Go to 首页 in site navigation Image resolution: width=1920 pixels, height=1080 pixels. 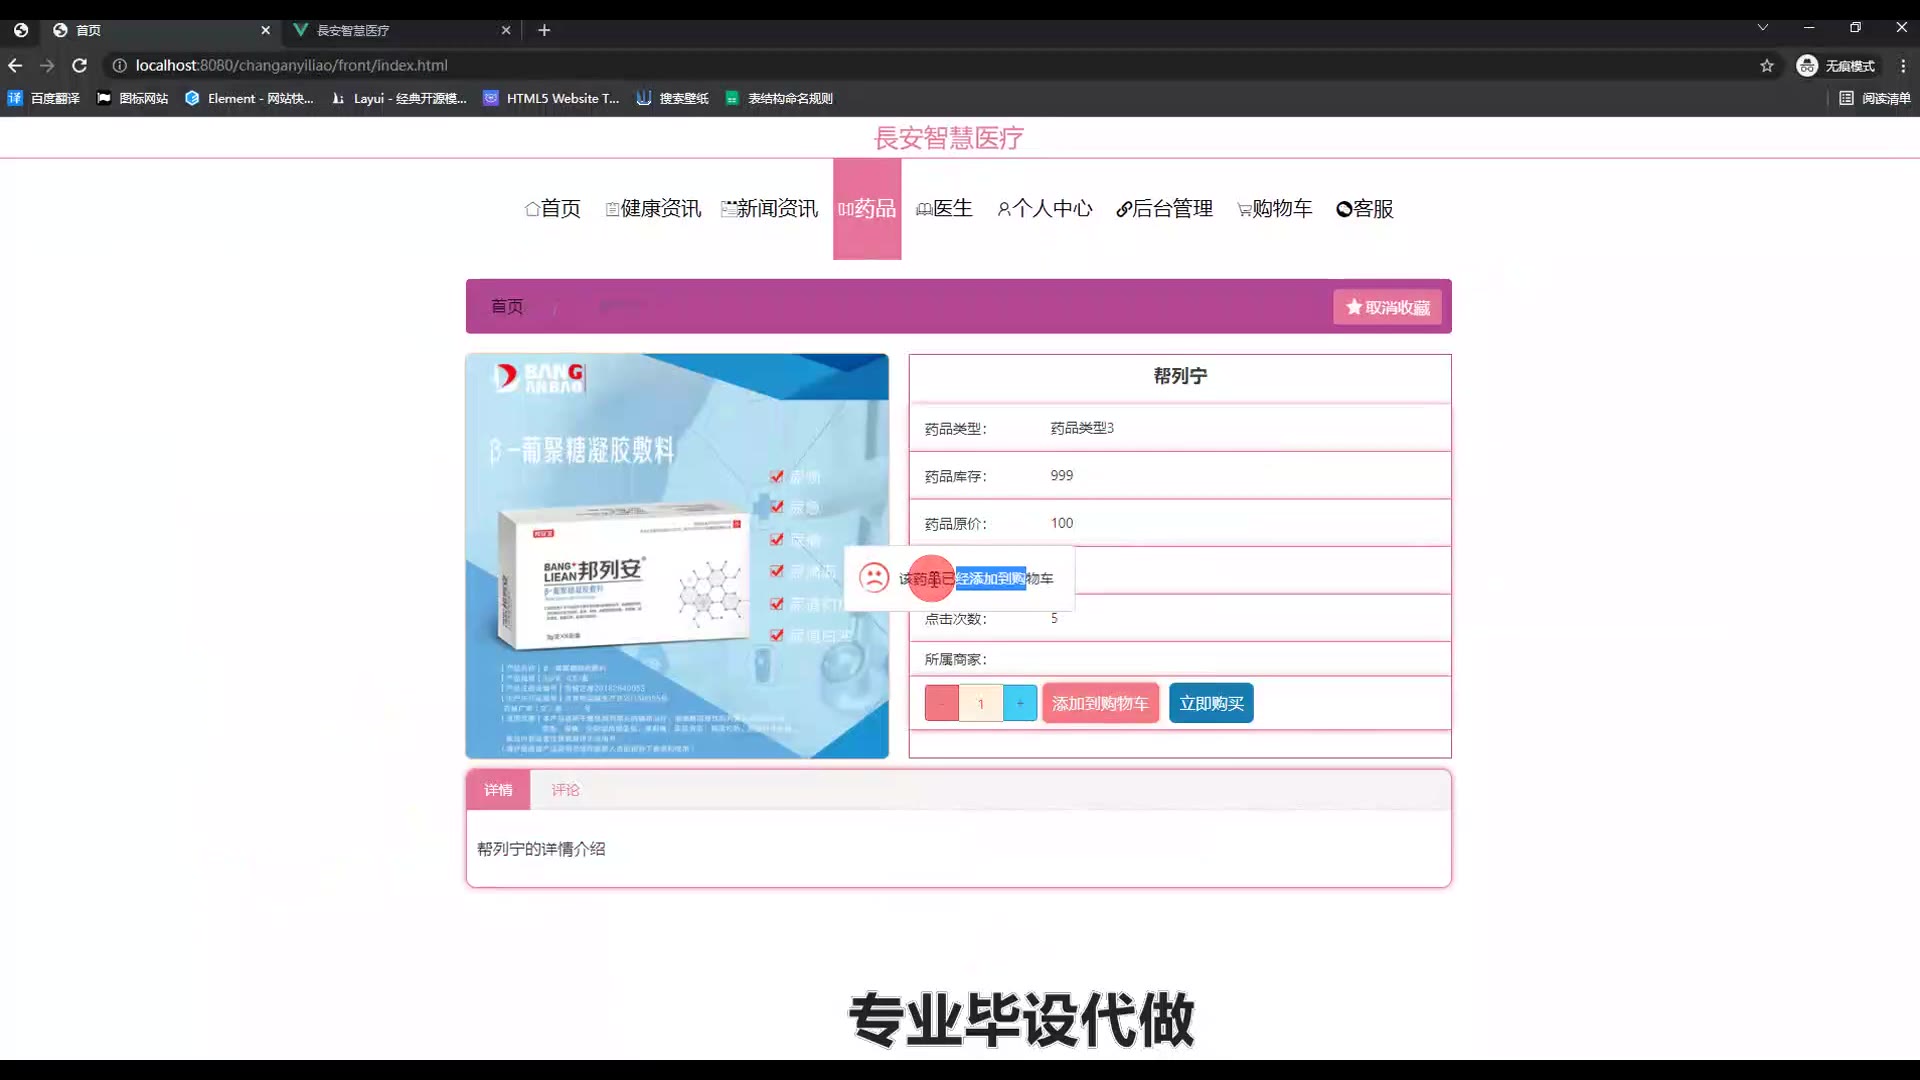(553, 208)
